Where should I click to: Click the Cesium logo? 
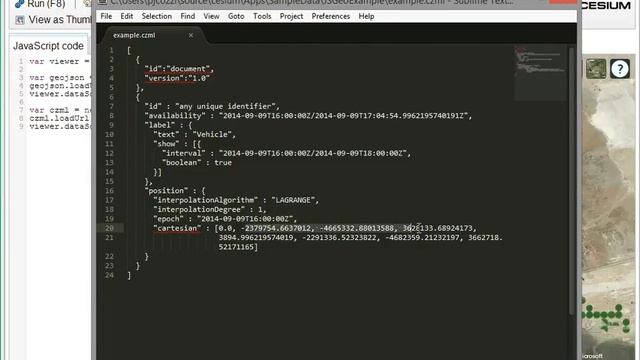pyautogui.click(x=606, y=5)
